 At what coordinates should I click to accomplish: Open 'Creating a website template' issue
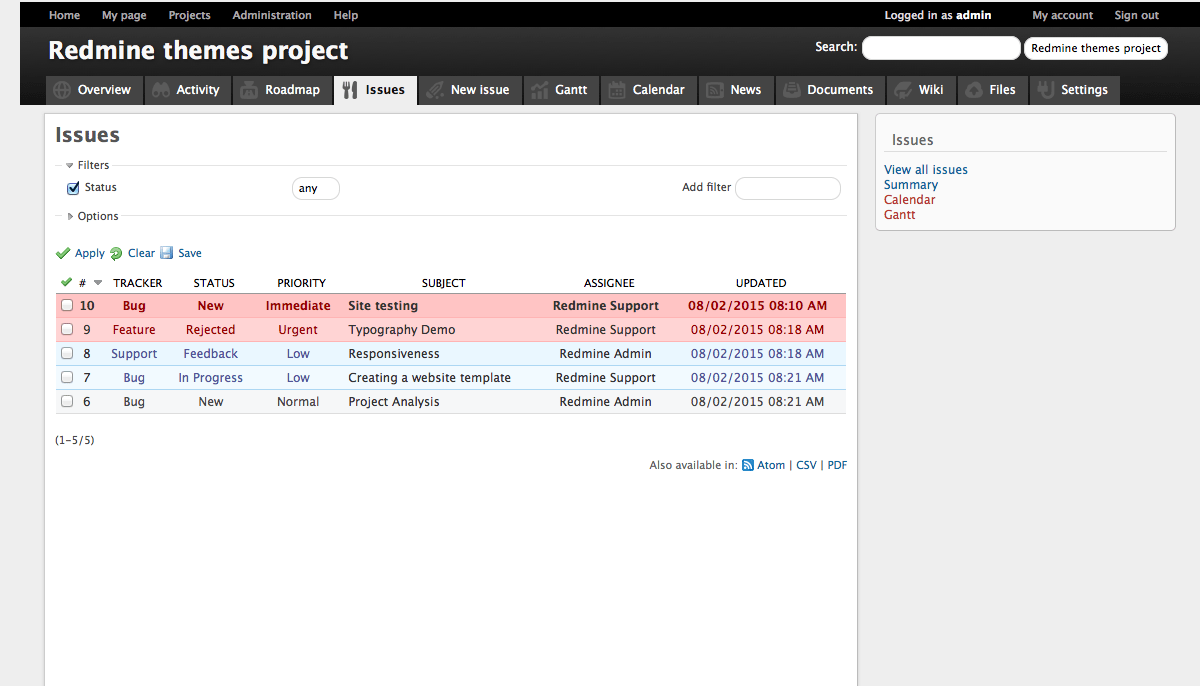[x=430, y=378]
